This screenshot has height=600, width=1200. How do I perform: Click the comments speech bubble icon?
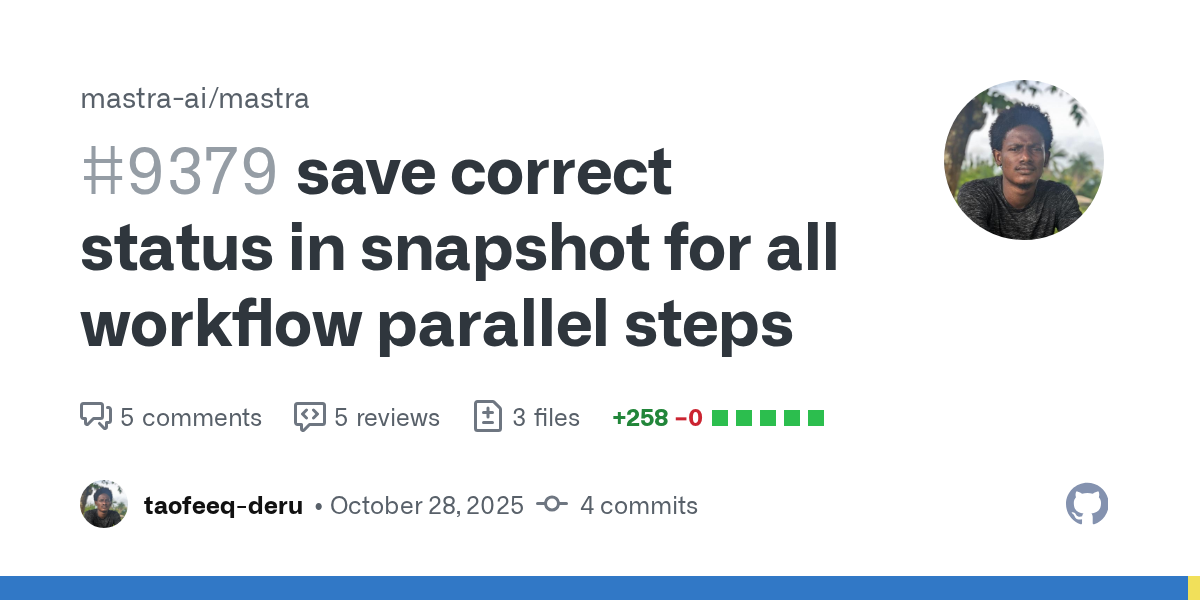tap(95, 416)
